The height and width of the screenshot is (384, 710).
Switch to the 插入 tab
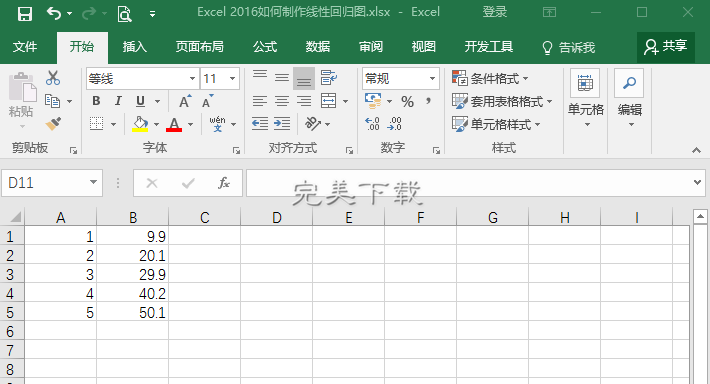(x=134, y=47)
